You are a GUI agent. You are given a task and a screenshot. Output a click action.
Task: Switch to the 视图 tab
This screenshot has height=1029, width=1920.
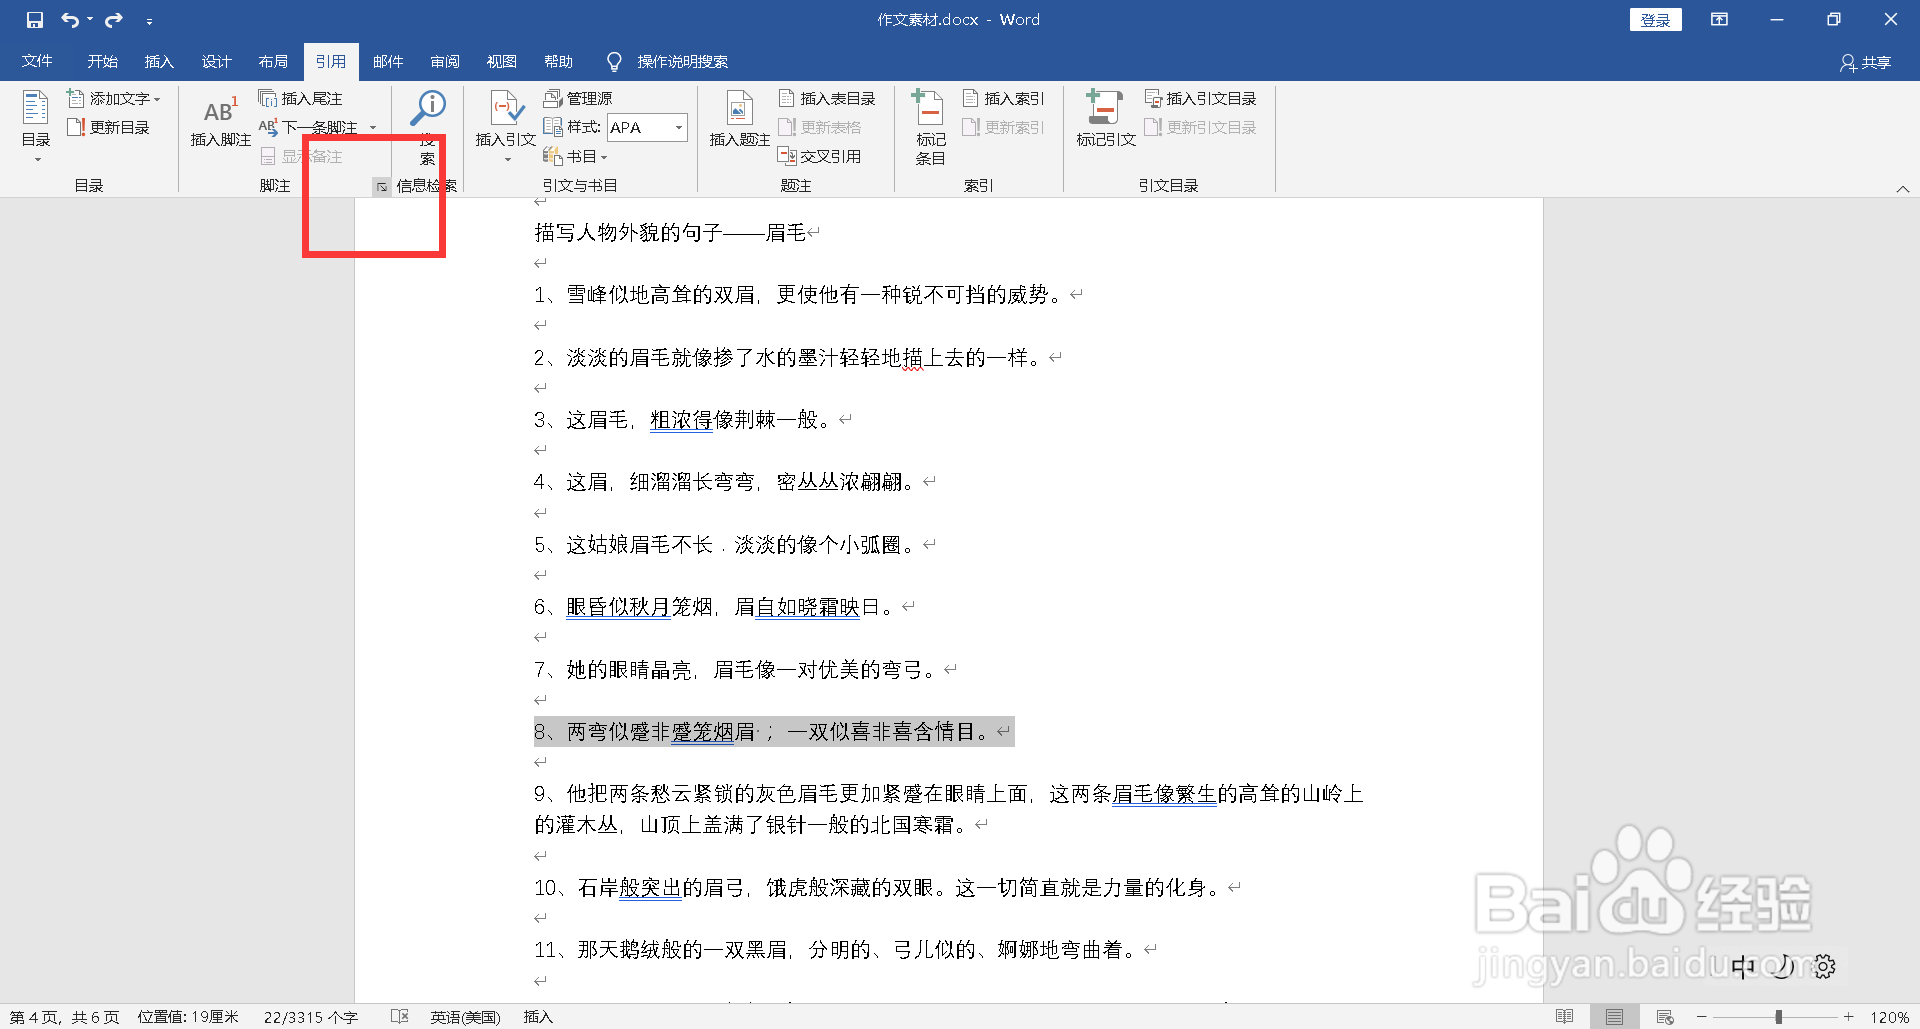502,61
